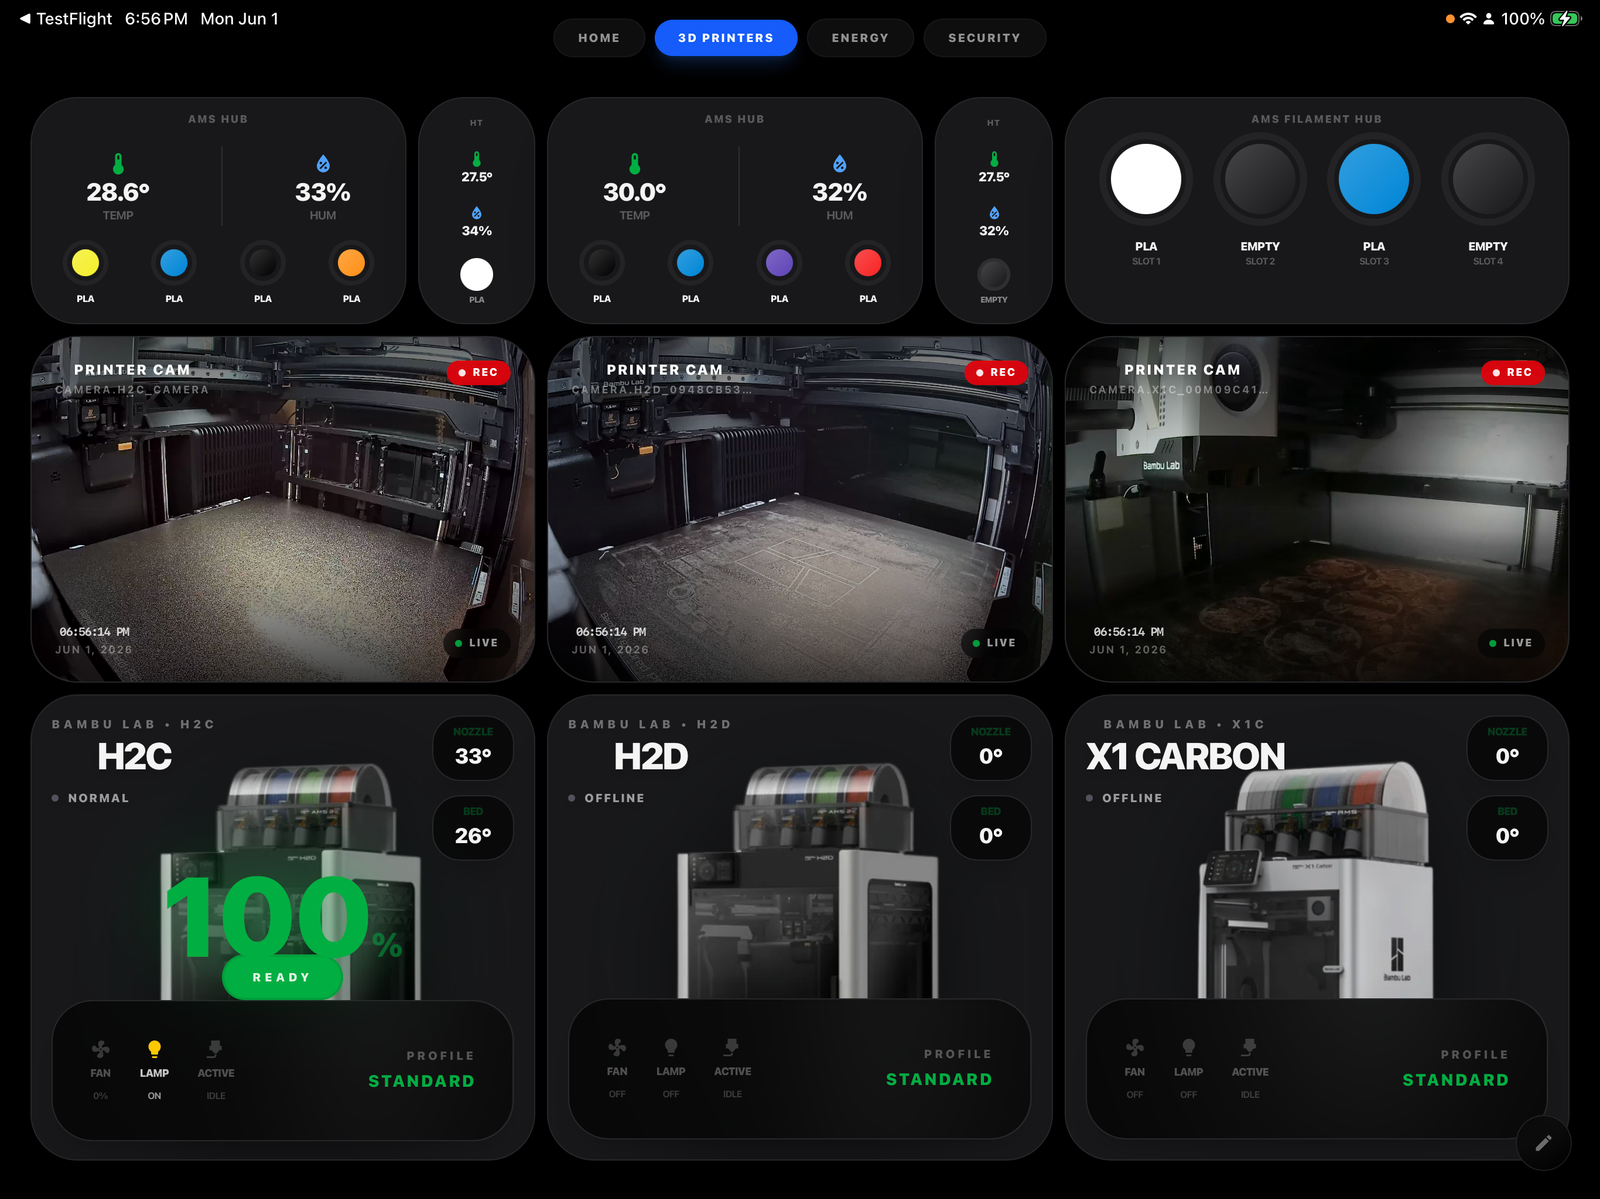Screen dimensions: 1600x1199
Task: Tap the LIVE indicator on X1C camera
Action: (x=1511, y=643)
